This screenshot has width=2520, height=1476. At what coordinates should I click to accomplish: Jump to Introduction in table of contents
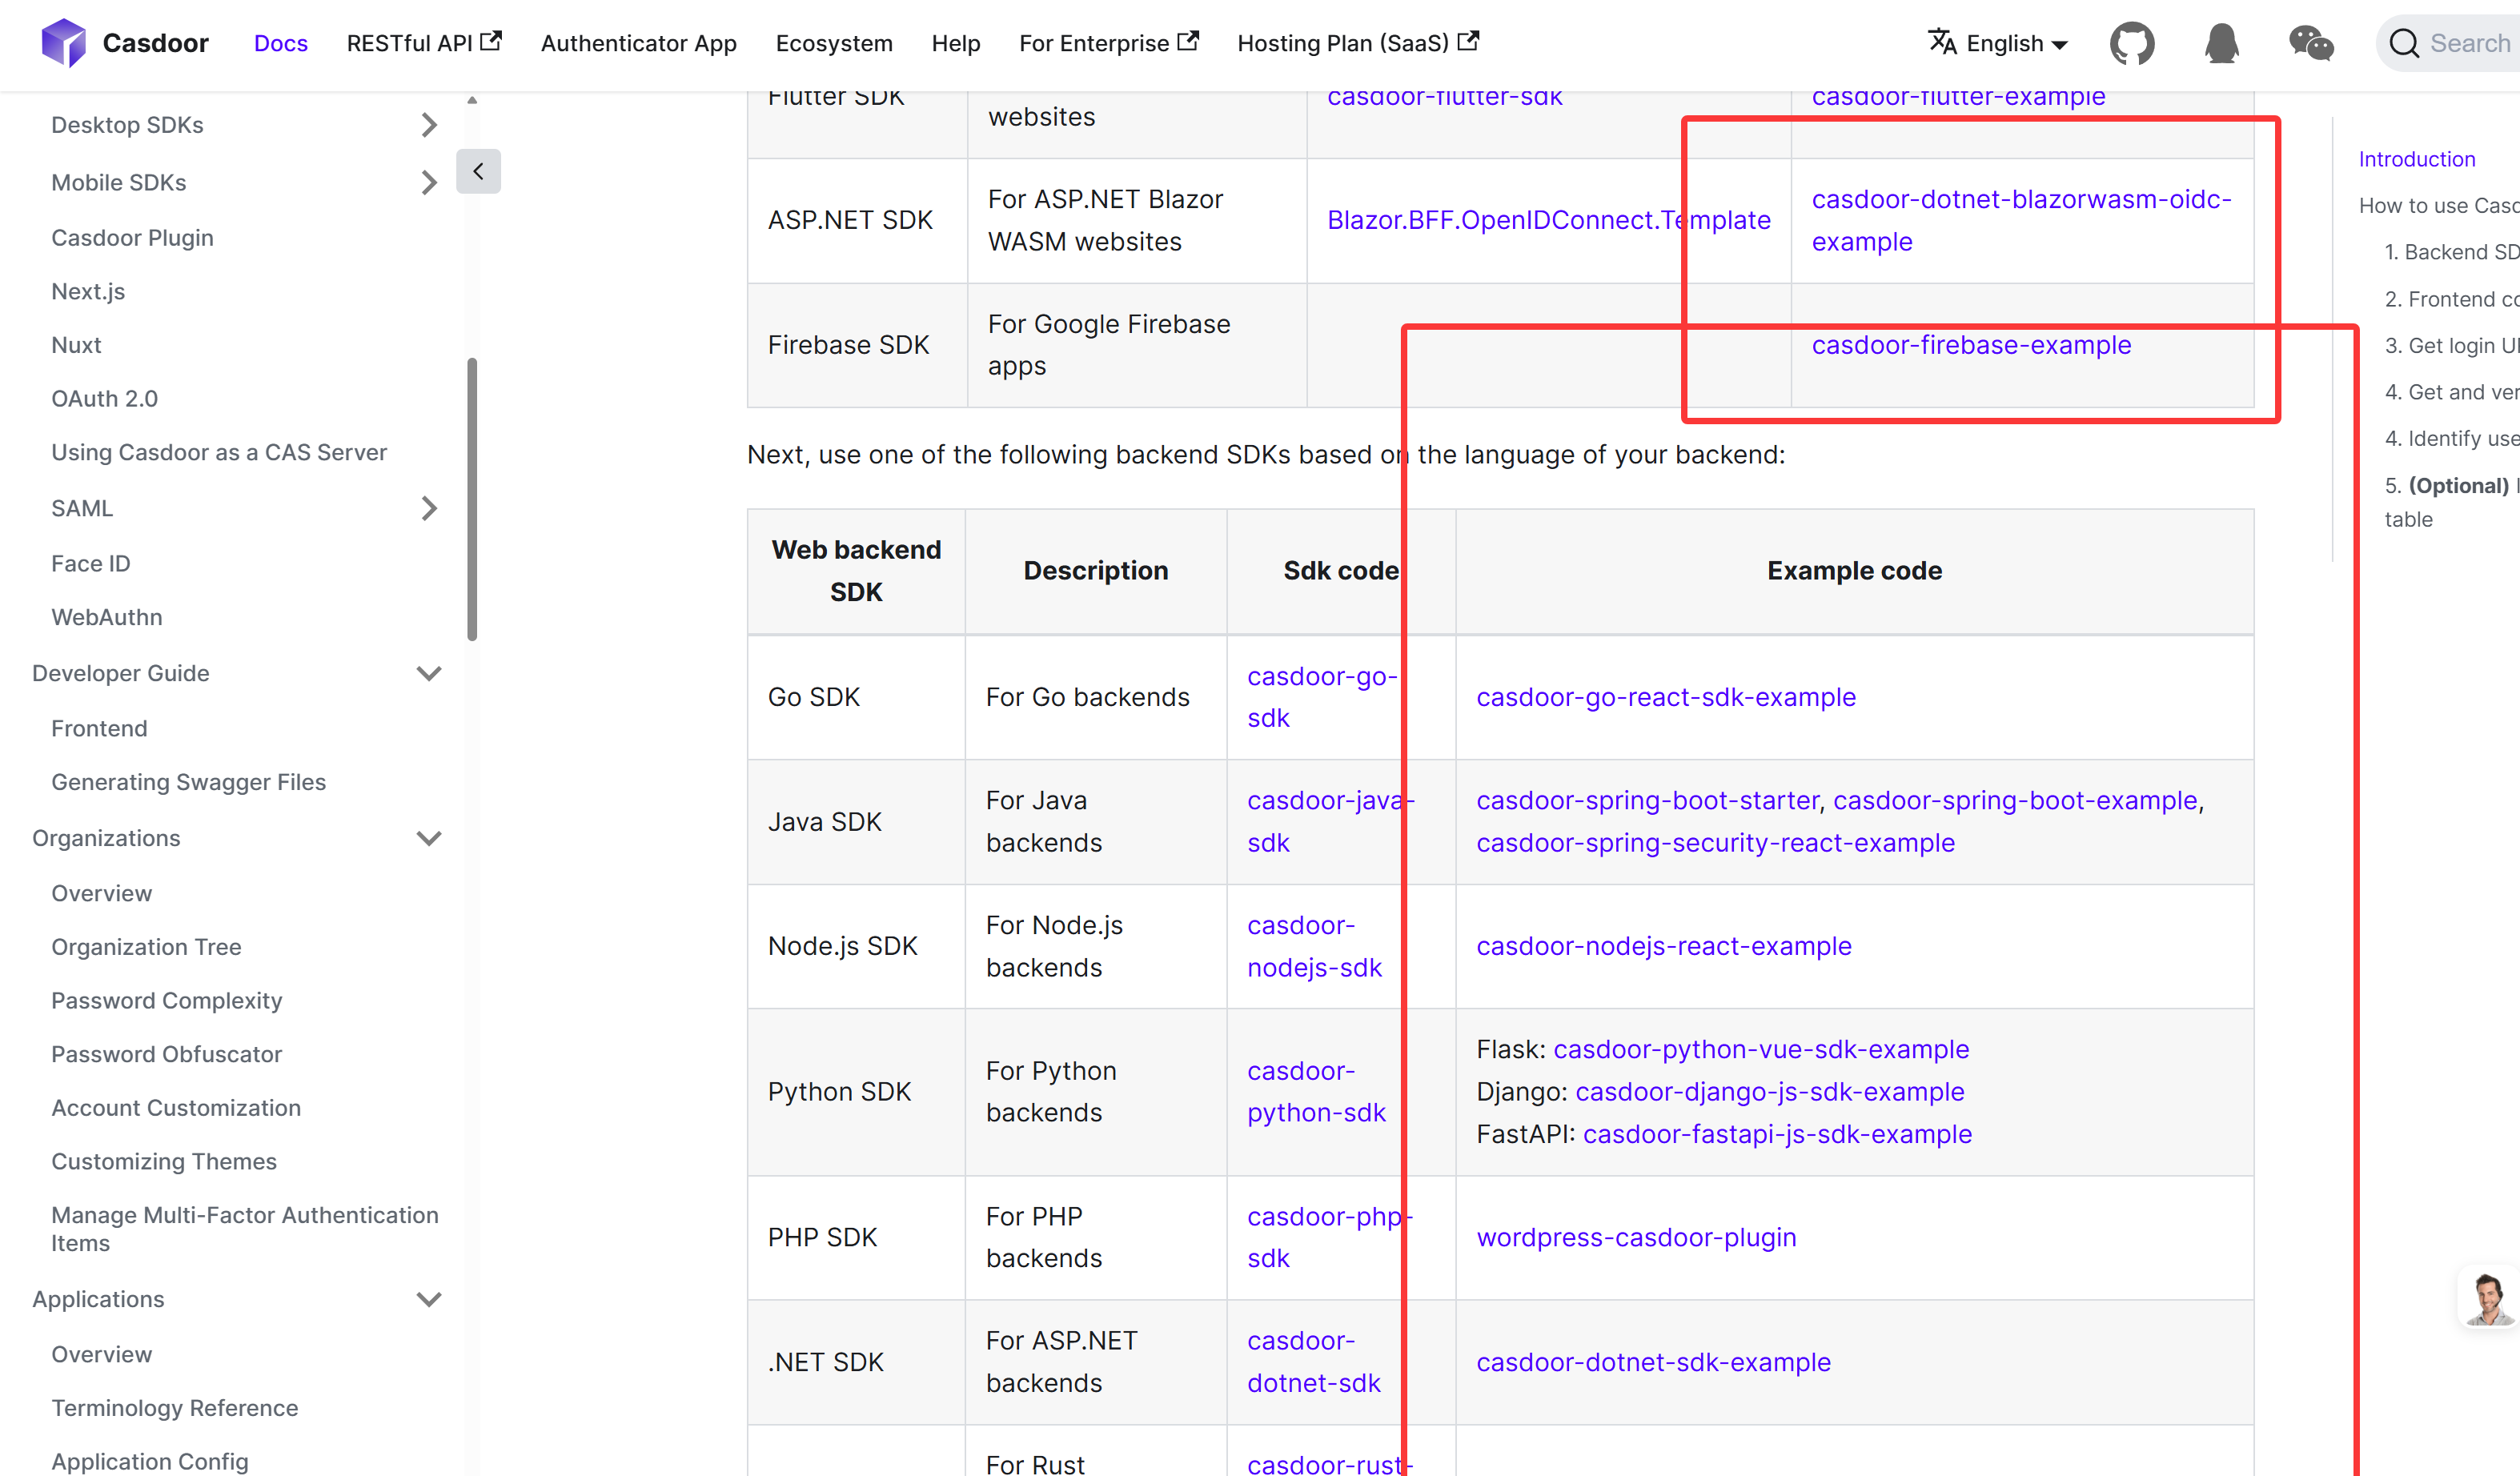2416,159
